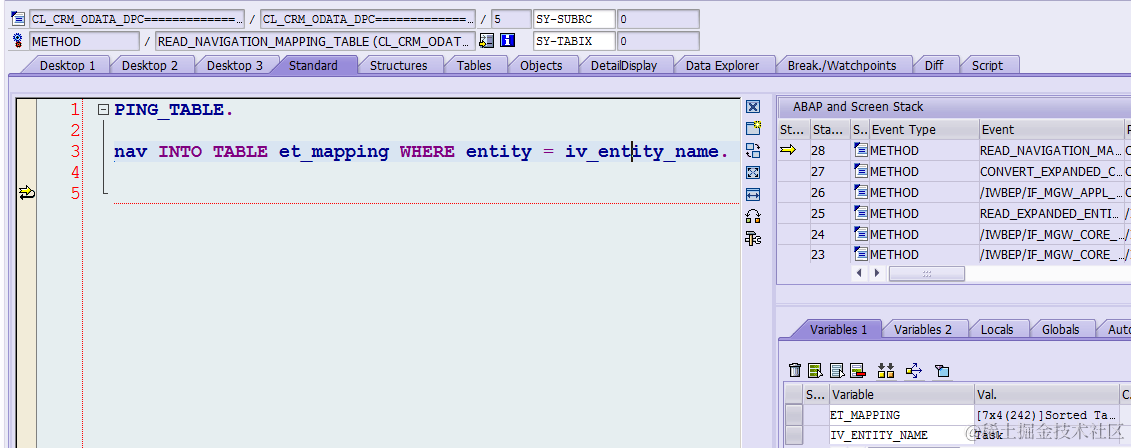This screenshot has width=1131, height=448.
Task: Click the trash icon in Variables toolbar
Action: click(x=795, y=370)
